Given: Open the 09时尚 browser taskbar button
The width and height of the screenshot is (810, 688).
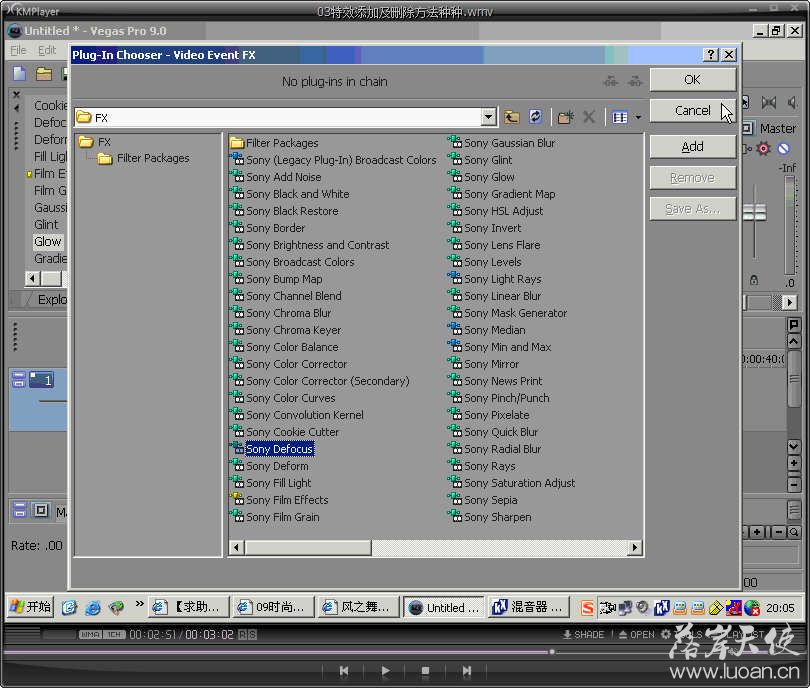Looking at the screenshot, I should pos(273,607).
